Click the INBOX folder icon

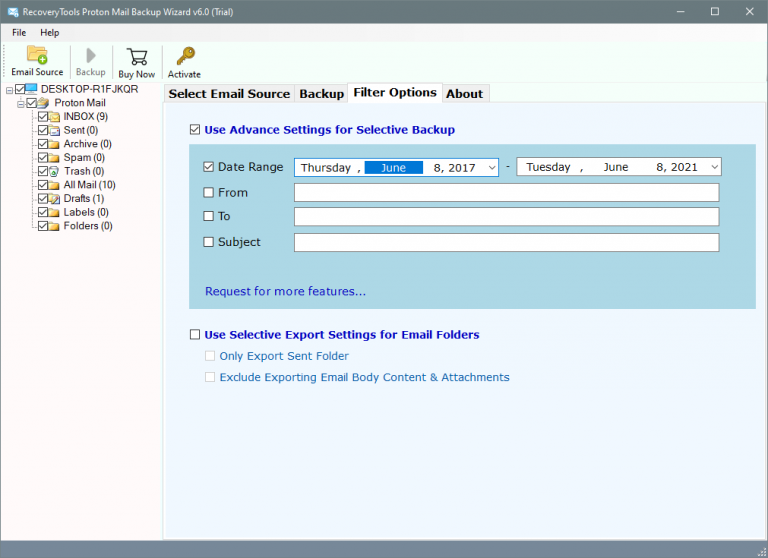(x=54, y=117)
